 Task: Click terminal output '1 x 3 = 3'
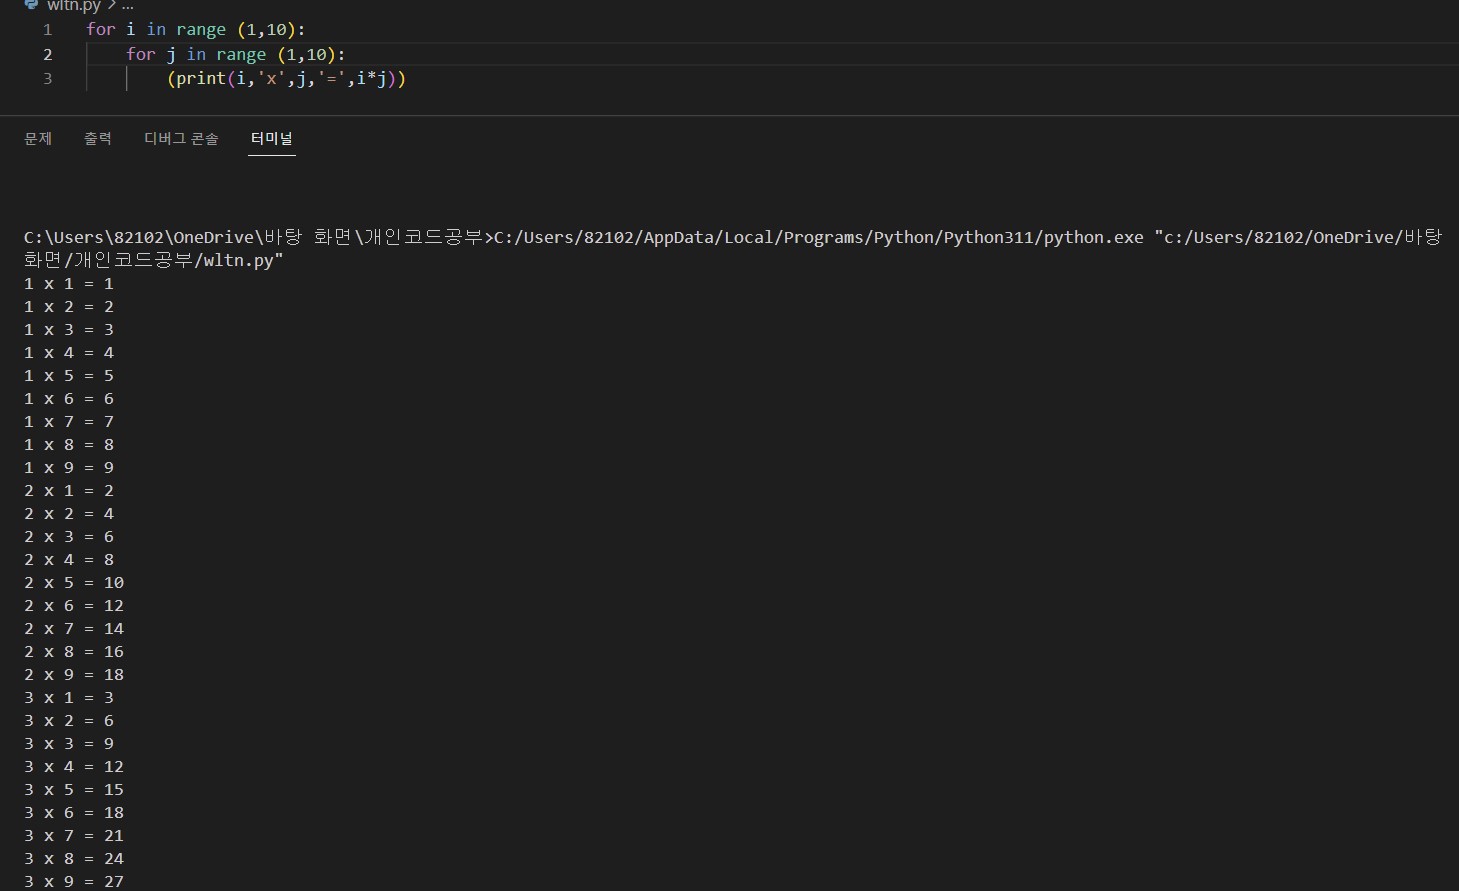pos(69,330)
